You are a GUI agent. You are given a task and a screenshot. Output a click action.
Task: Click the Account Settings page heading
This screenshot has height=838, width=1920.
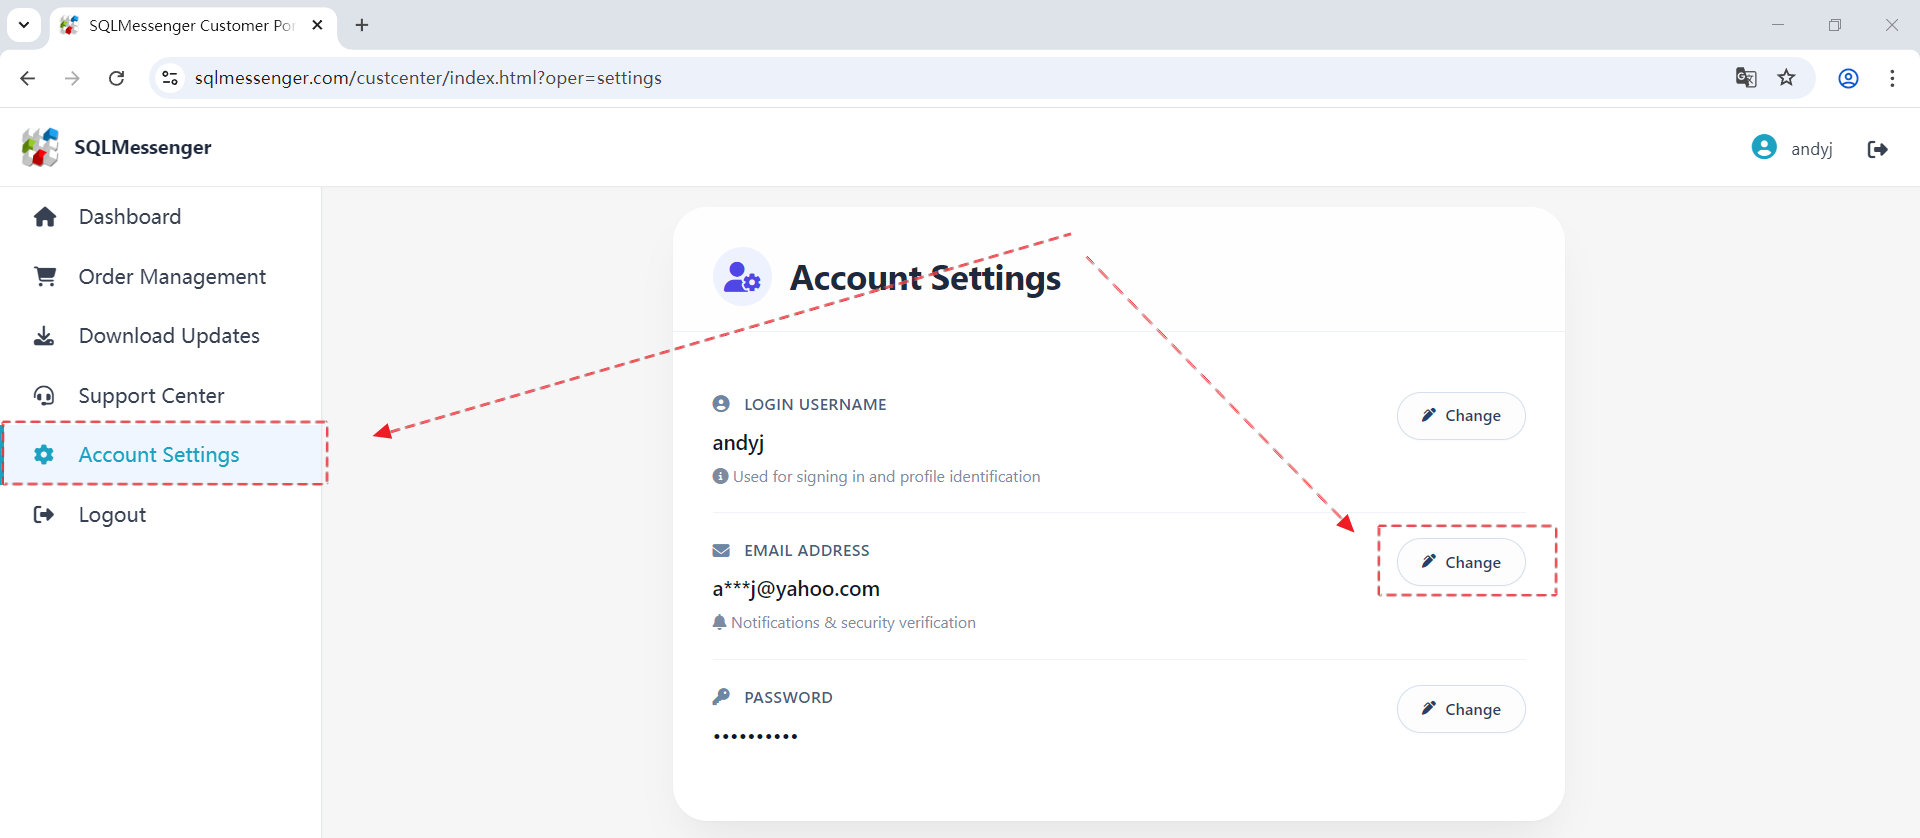click(x=925, y=277)
